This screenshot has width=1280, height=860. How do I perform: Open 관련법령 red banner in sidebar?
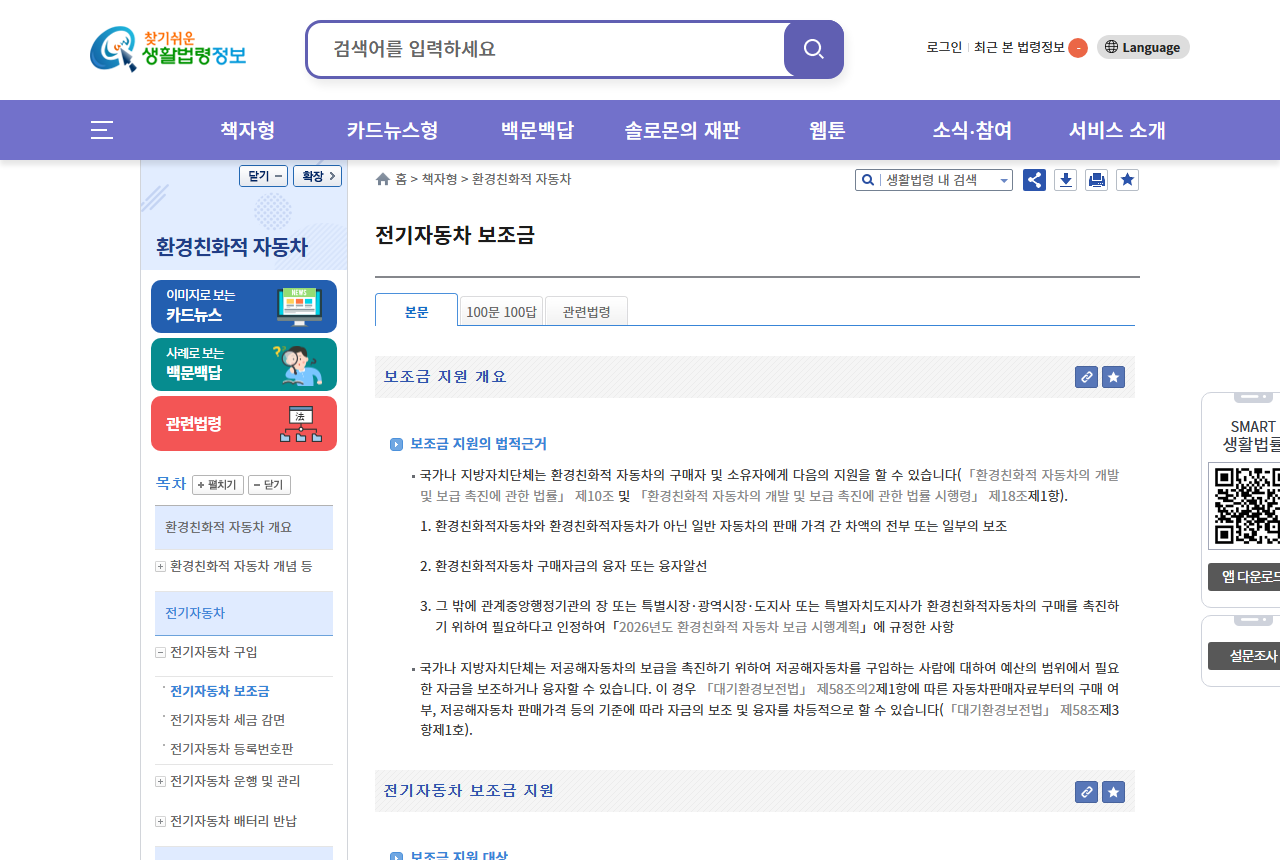[244, 423]
